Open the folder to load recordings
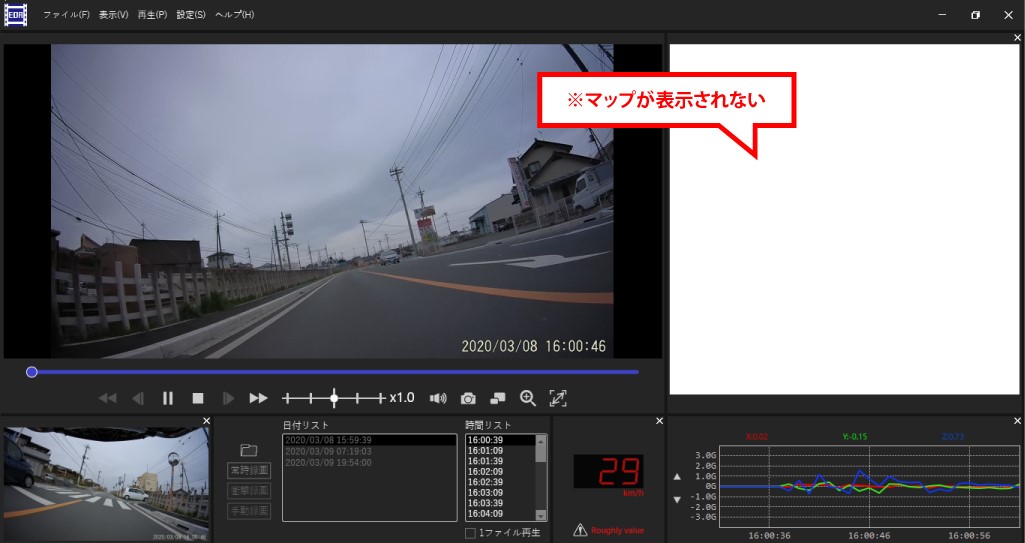The height and width of the screenshot is (543, 1025). pos(249,451)
